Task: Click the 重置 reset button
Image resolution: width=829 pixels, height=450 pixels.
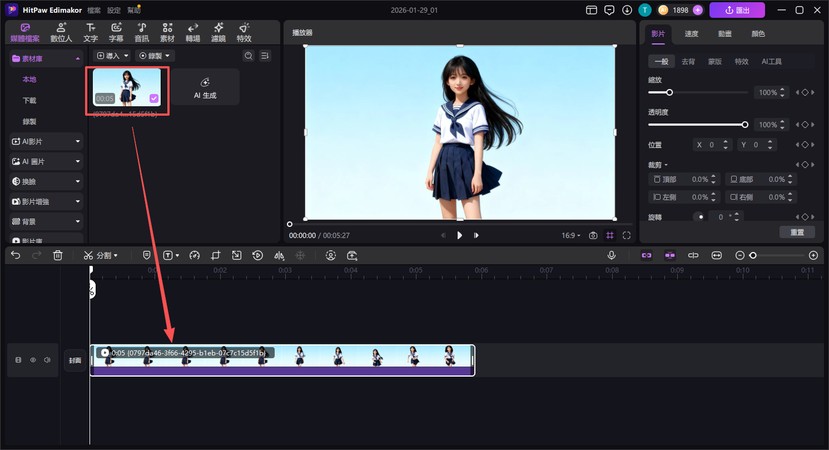Action: 797,232
